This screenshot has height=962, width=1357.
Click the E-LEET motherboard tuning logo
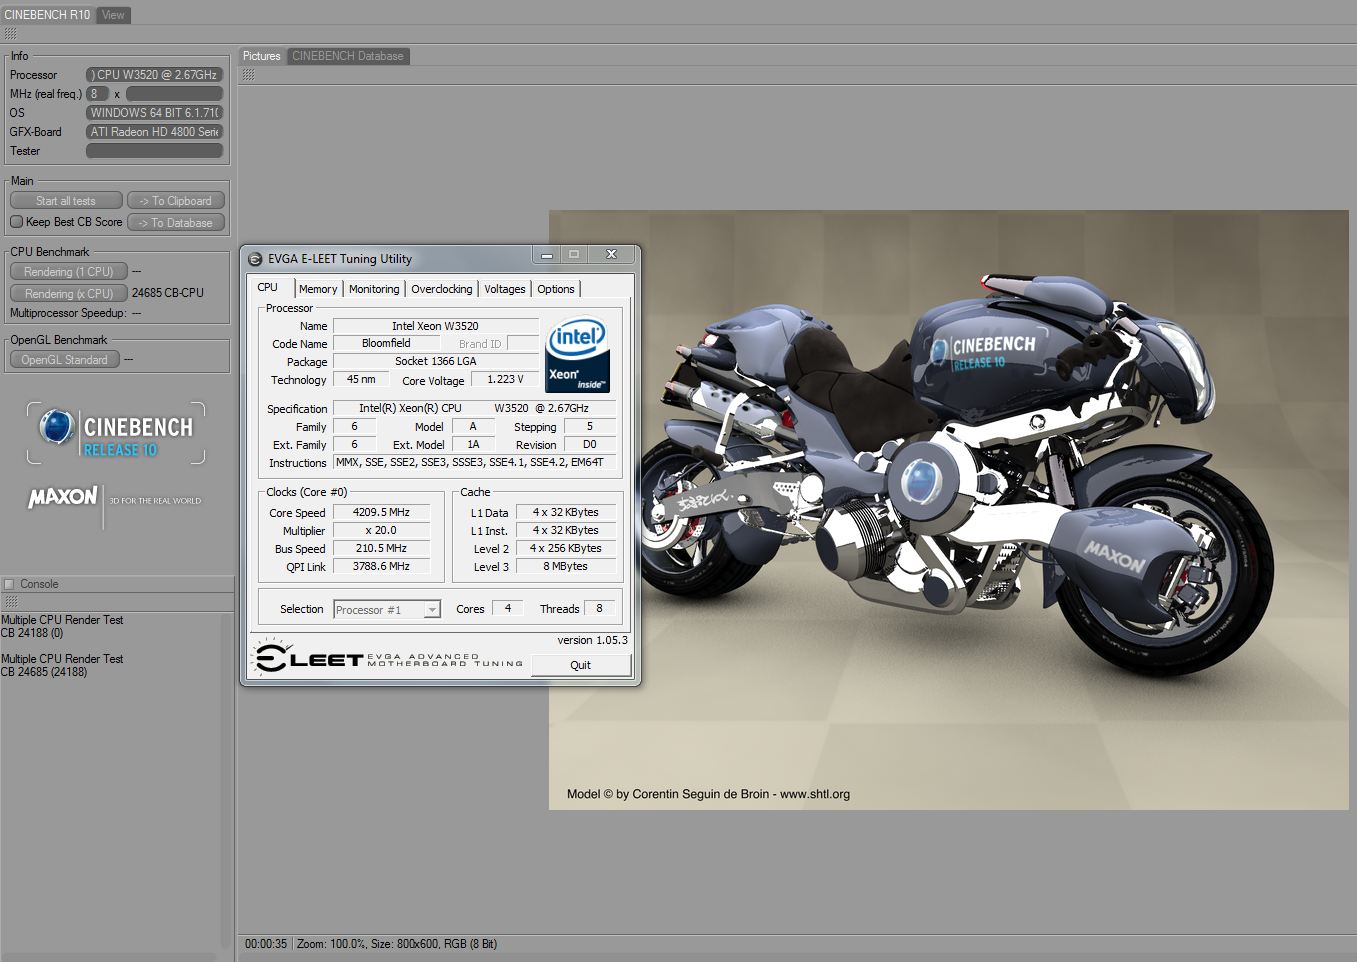(x=388, y=658)
